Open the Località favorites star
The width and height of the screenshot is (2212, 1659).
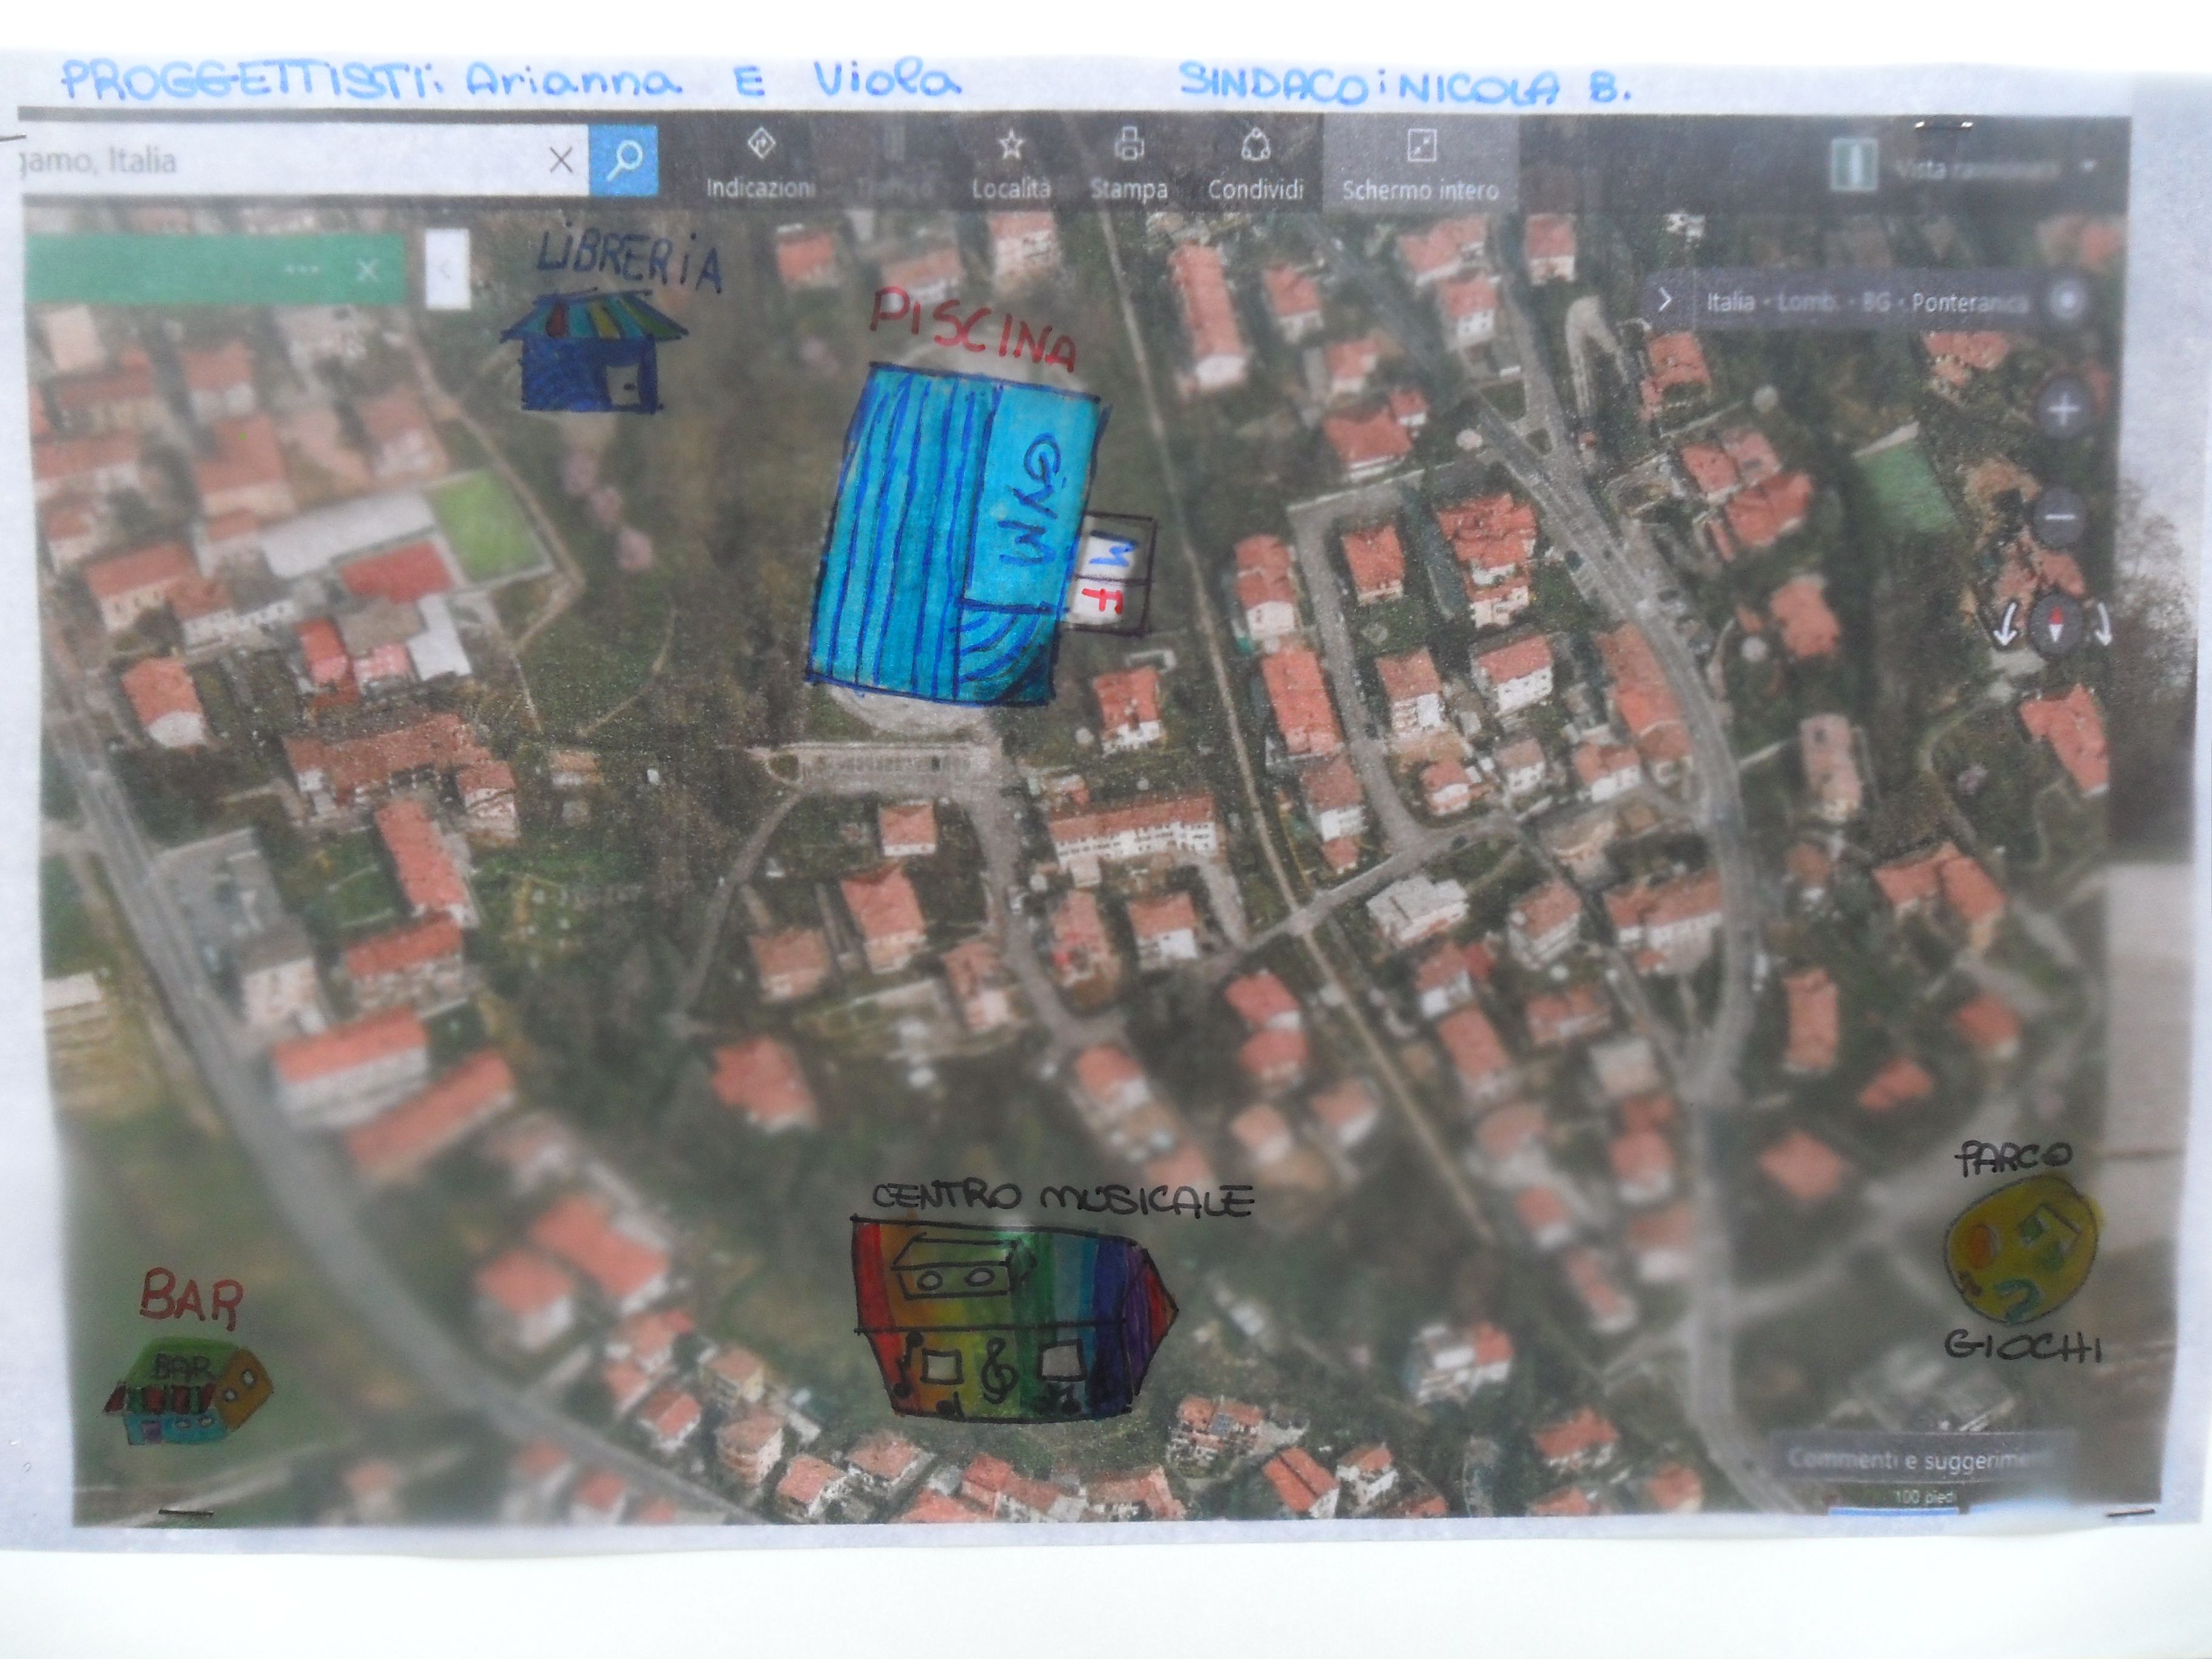coord(1010,165)
